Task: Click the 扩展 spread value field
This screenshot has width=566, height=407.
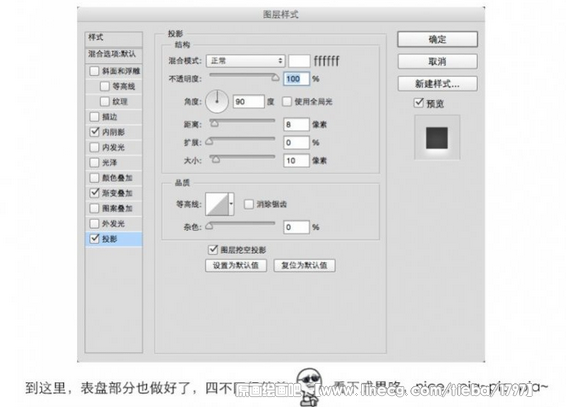Action: coord(296,143)
